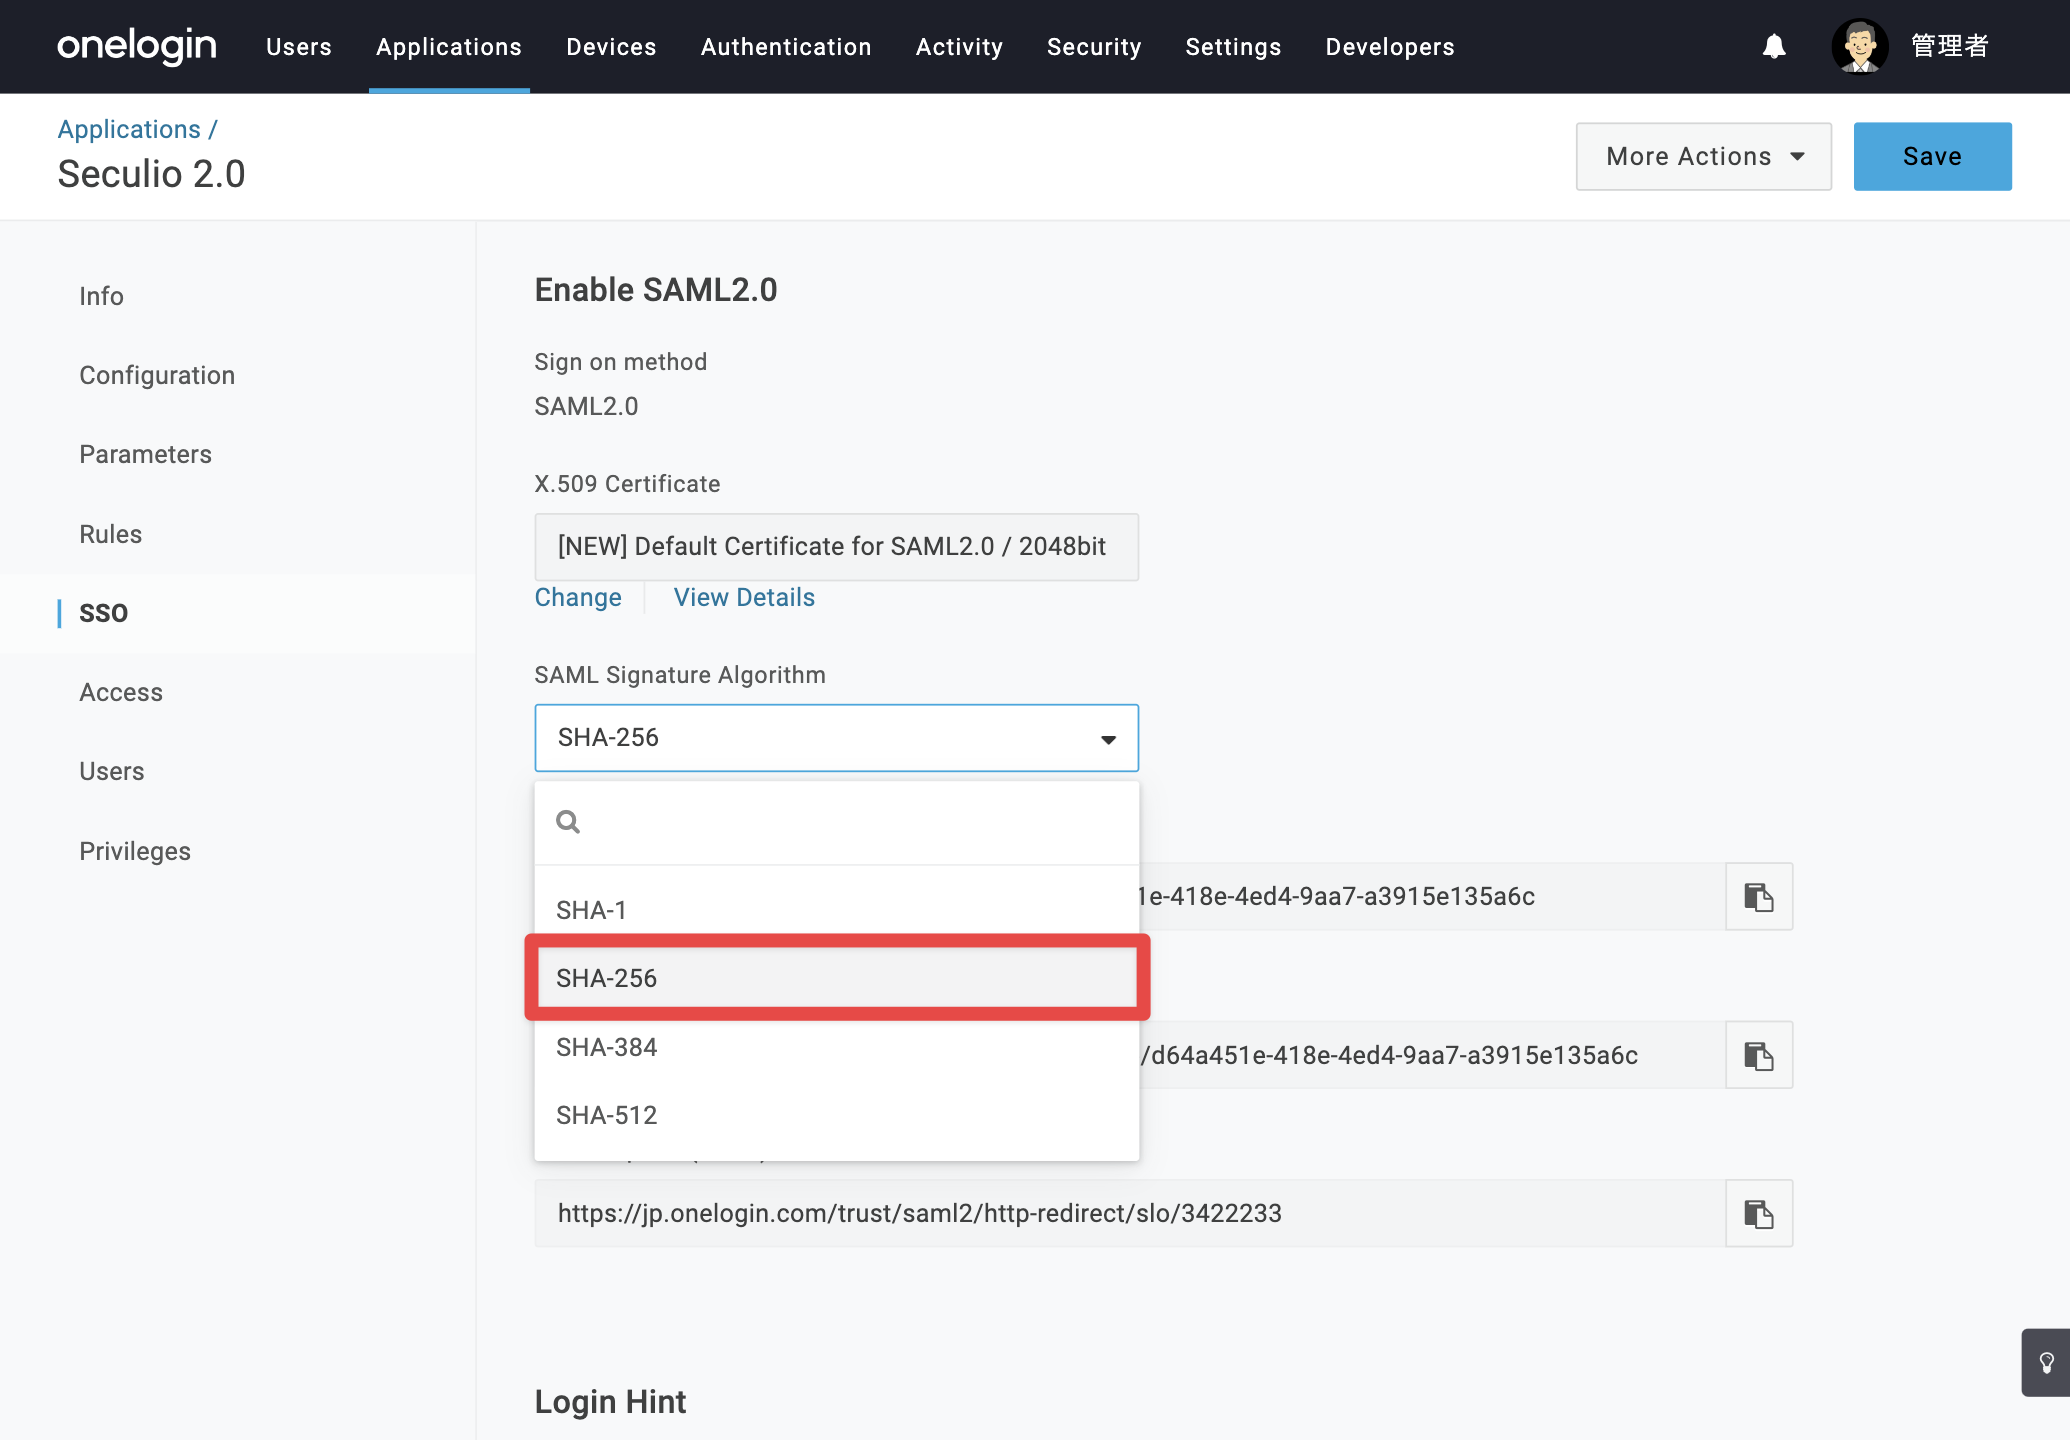This screenshot has height=1440, width=2070.
Task: Choose SHA-512 from the algorithm list
Action: (x=837, y=1115)
